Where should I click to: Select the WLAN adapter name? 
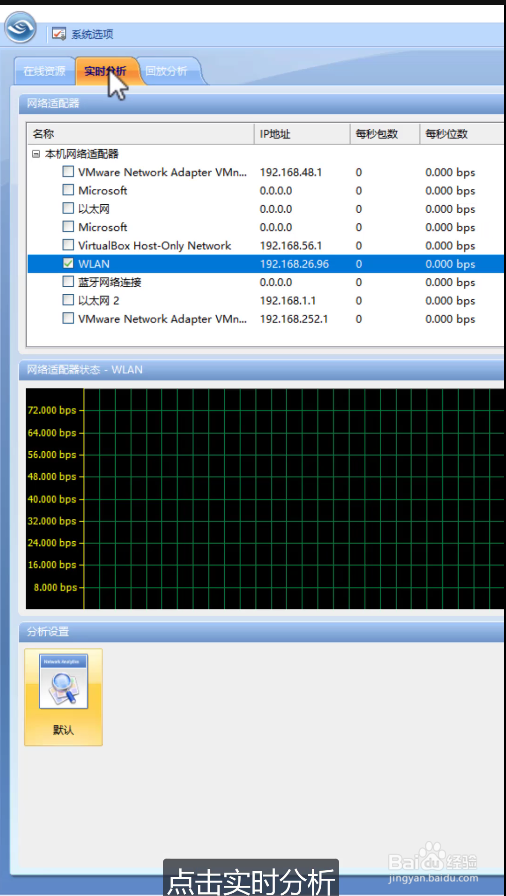[x=94, y=264]
